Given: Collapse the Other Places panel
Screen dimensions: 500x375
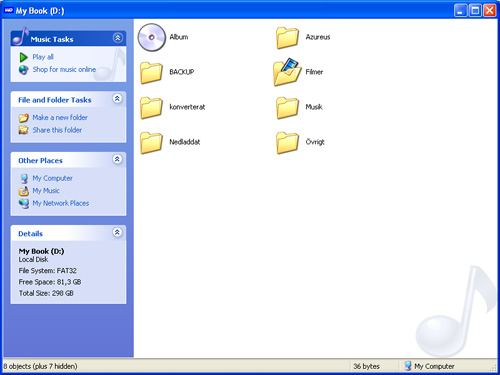Looking at the screenshot, I should (x=117, y=159).
